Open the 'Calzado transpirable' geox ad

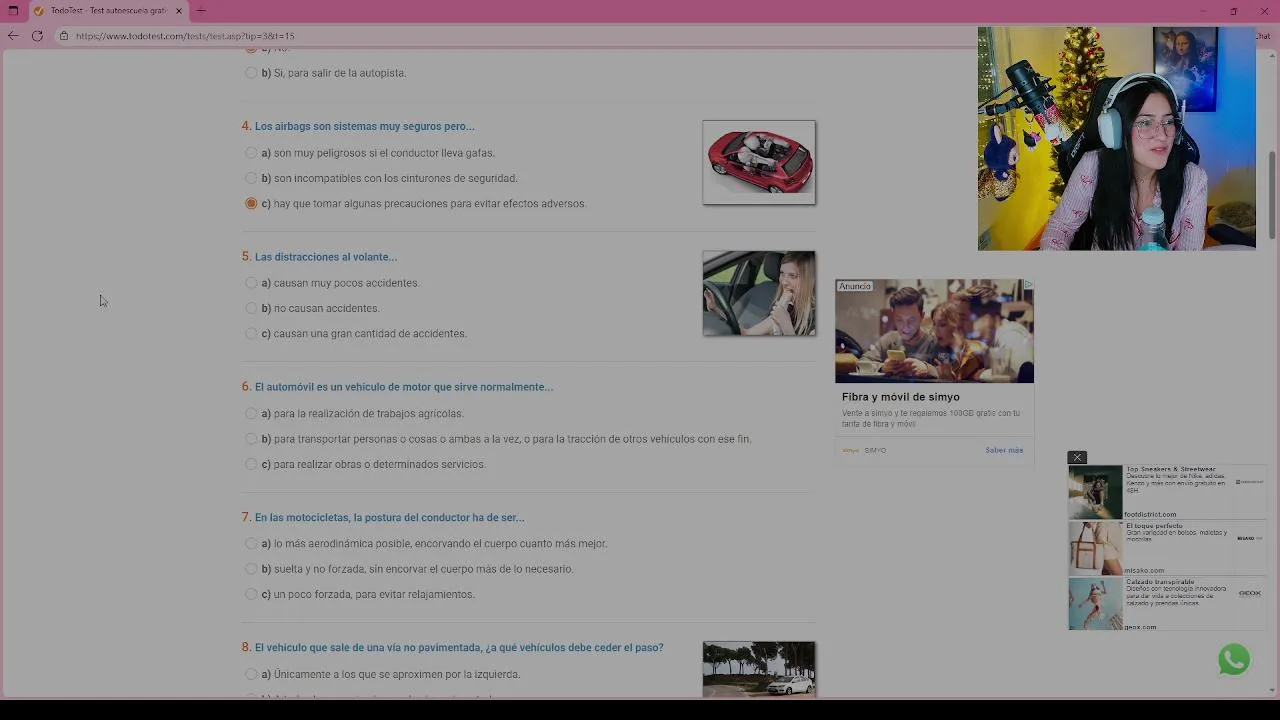point(1160,582)
